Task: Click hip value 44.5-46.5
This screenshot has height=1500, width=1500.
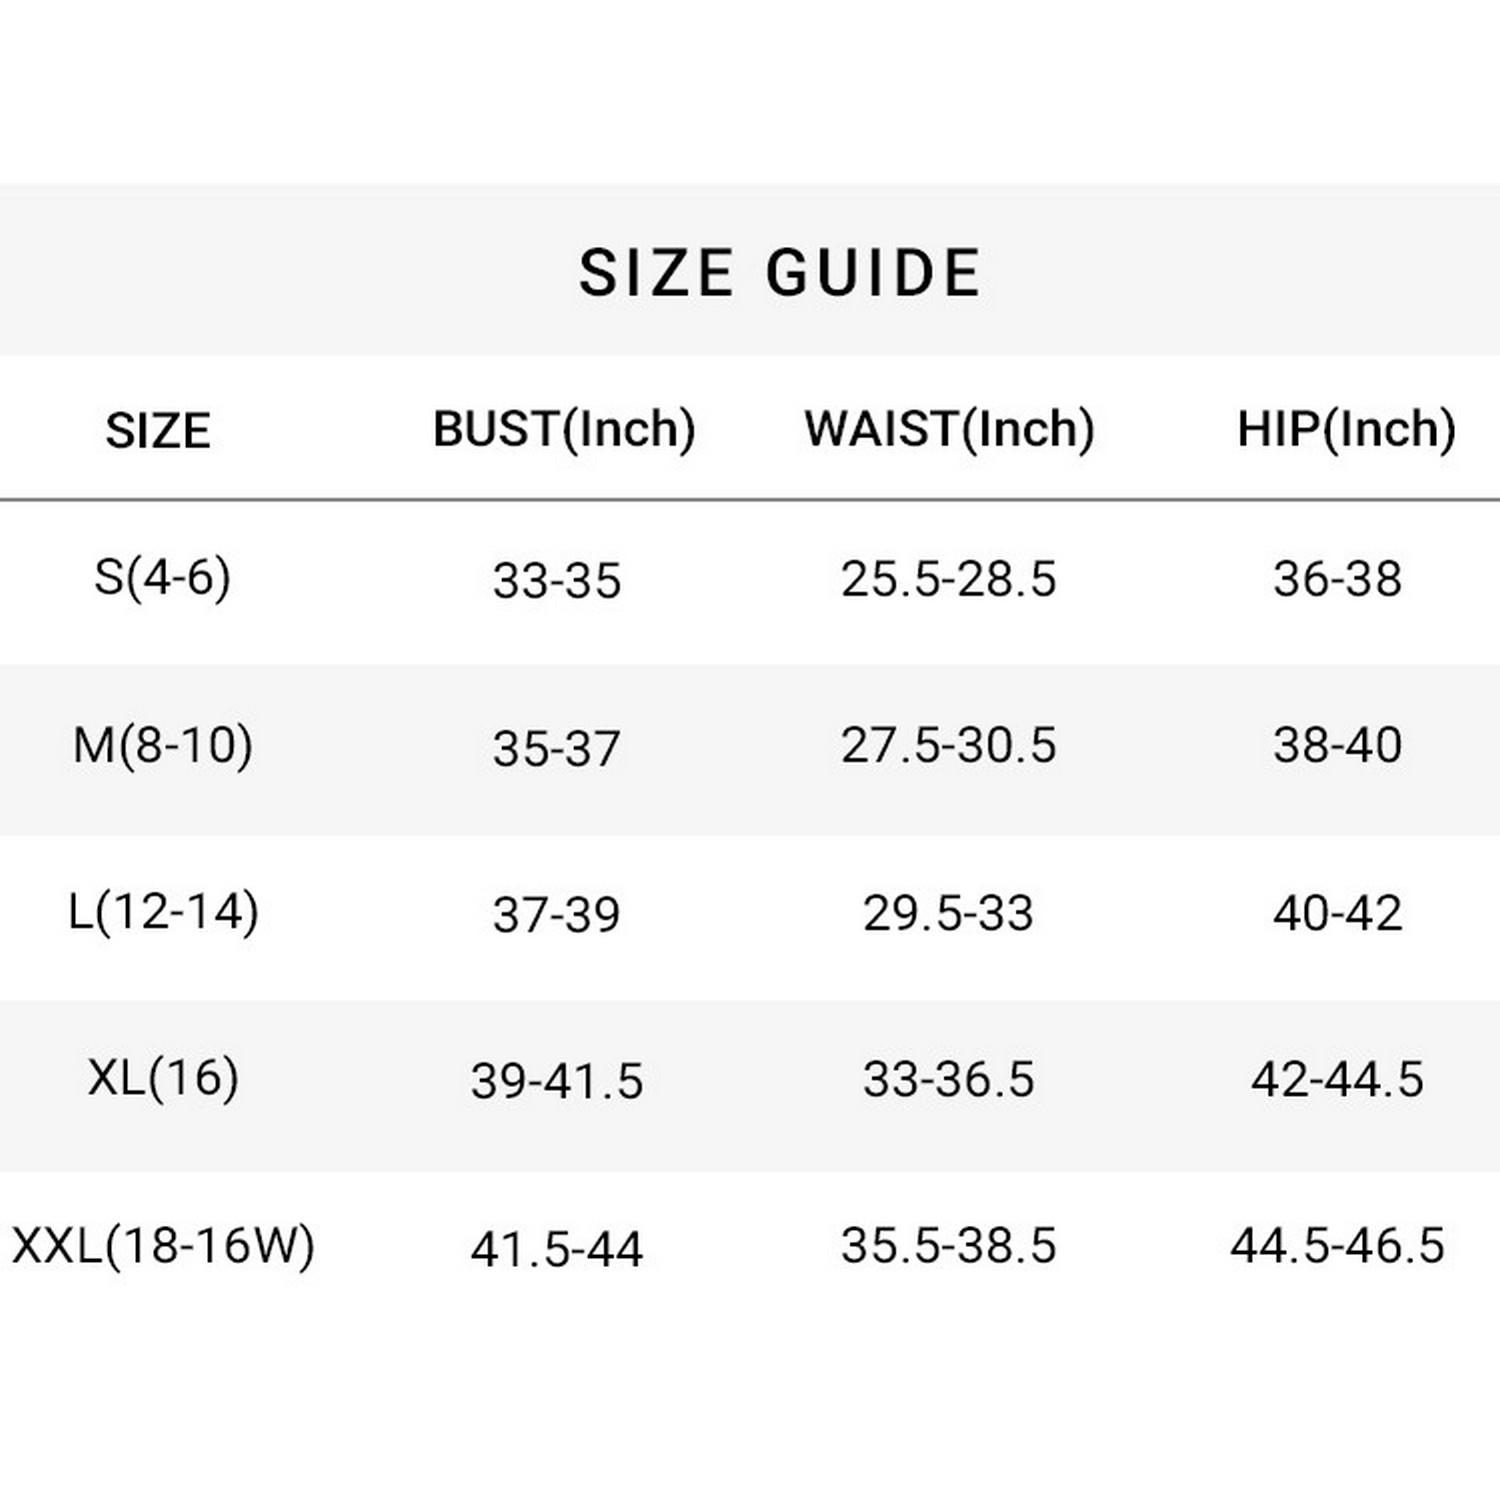Action: pyautogui.click(x=1337, y=1246)
